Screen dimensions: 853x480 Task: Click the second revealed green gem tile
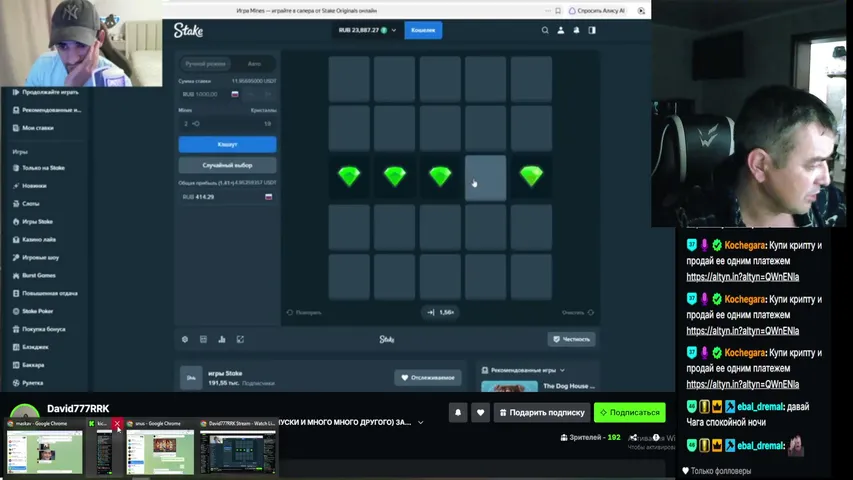click(394, 177)
